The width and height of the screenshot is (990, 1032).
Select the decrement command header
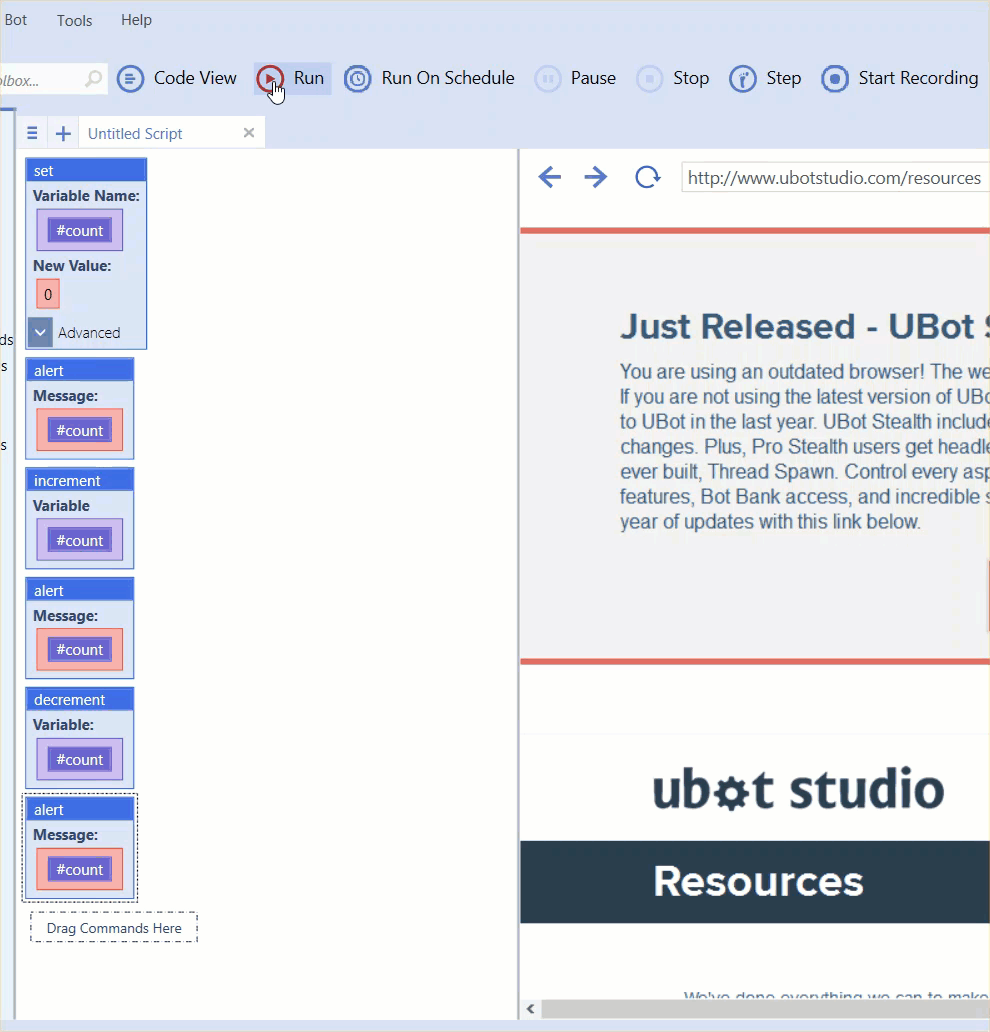point(80,700)
